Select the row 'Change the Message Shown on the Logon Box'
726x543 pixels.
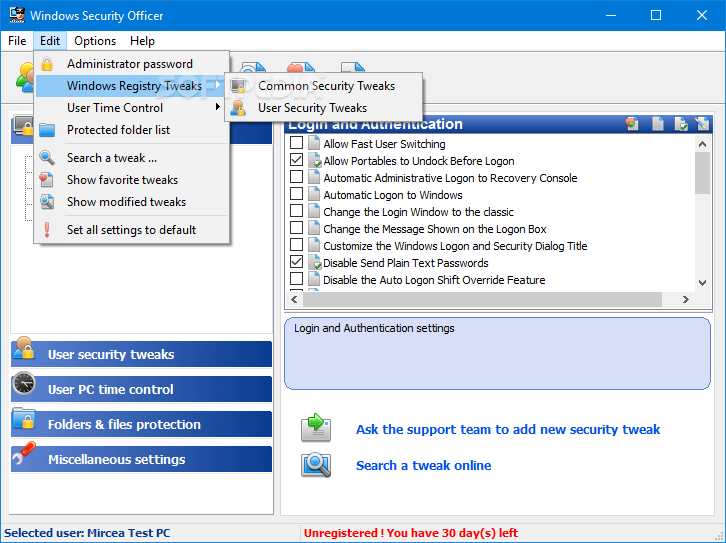click(x=435, y=229)
